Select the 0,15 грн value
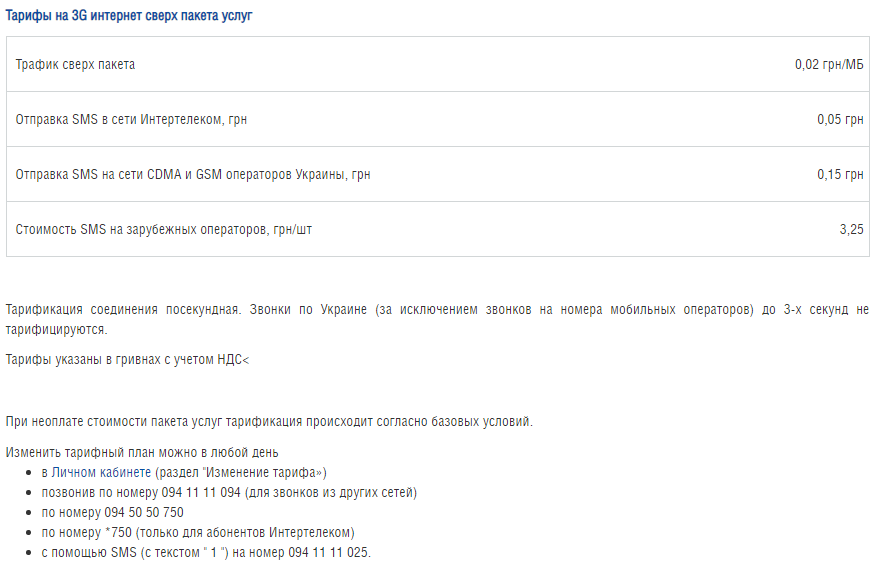The image size is (876, 564). pyautogui.click(x=840, y=175)
